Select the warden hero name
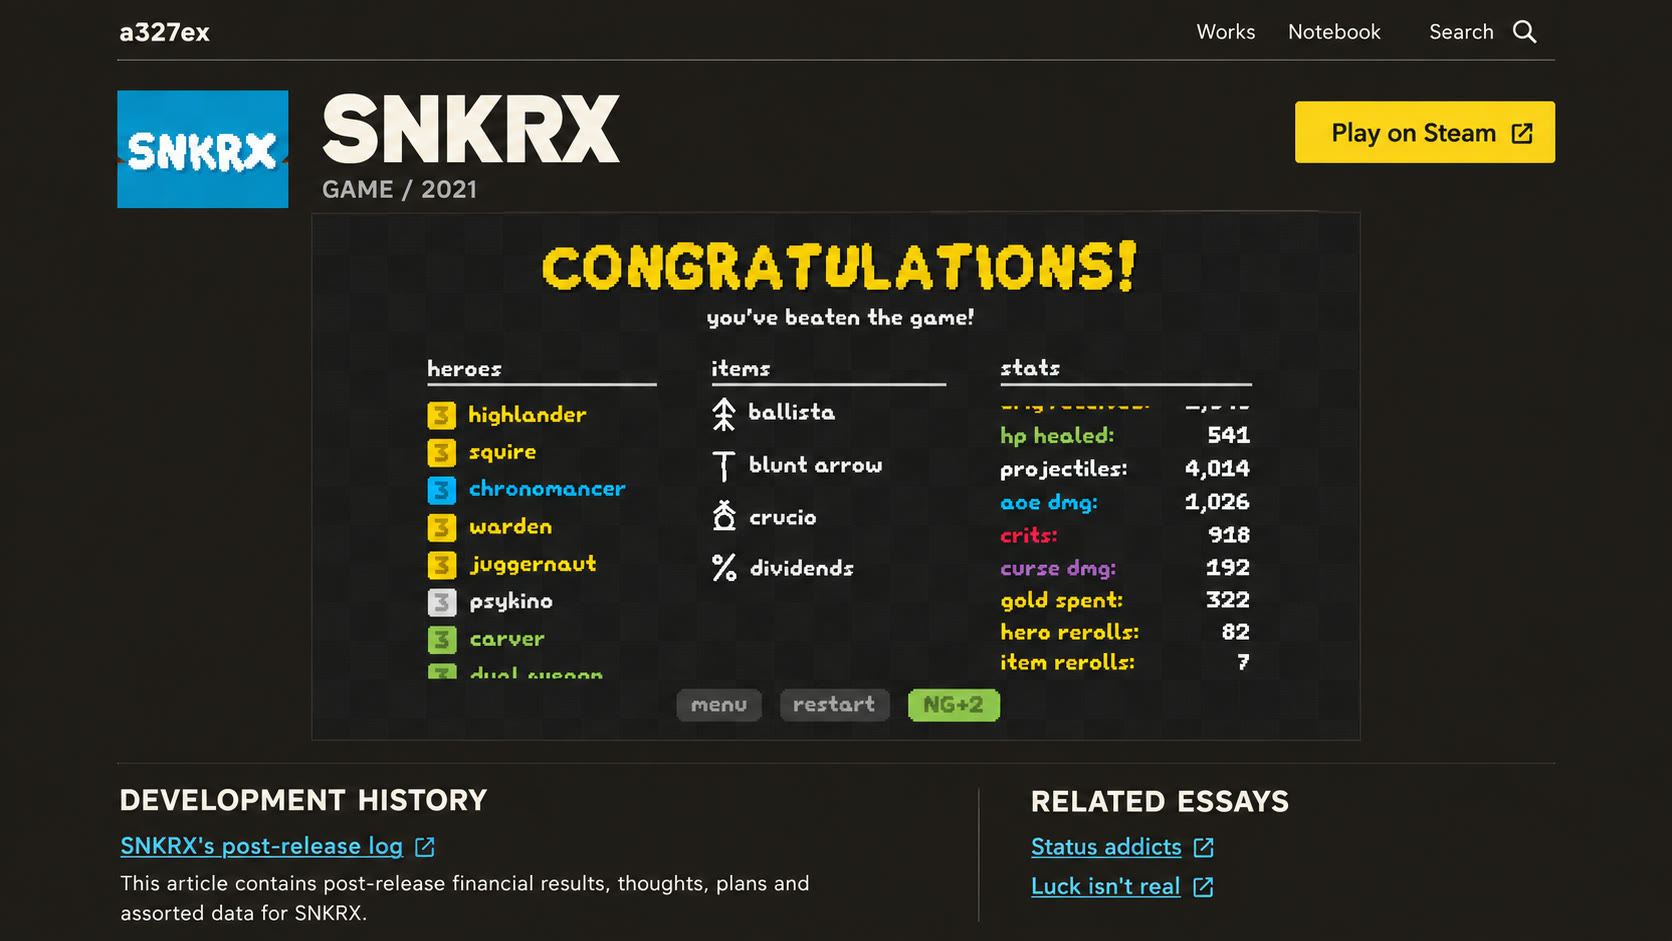 [x=510, y=526]
